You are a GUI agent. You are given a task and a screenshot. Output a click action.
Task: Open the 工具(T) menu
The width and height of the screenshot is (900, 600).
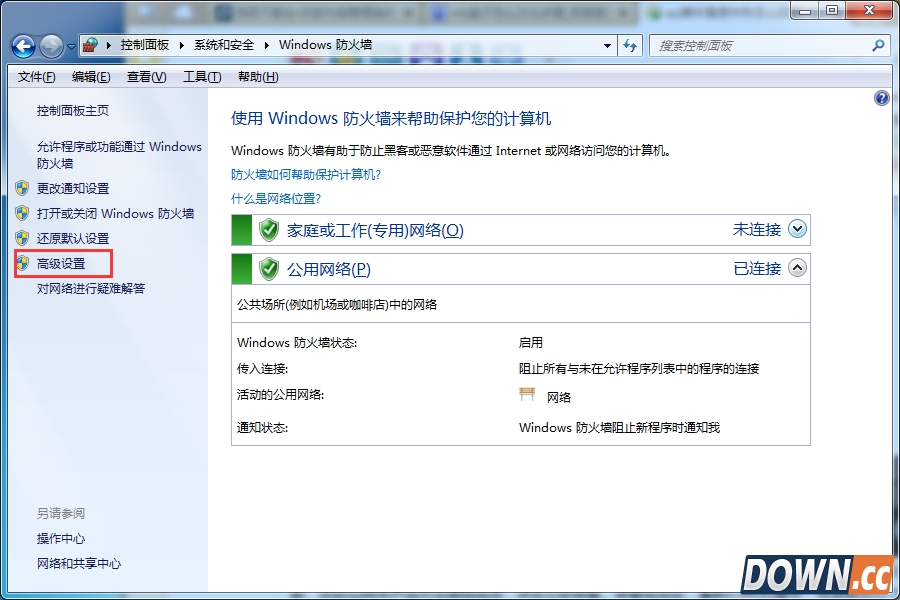201,77
